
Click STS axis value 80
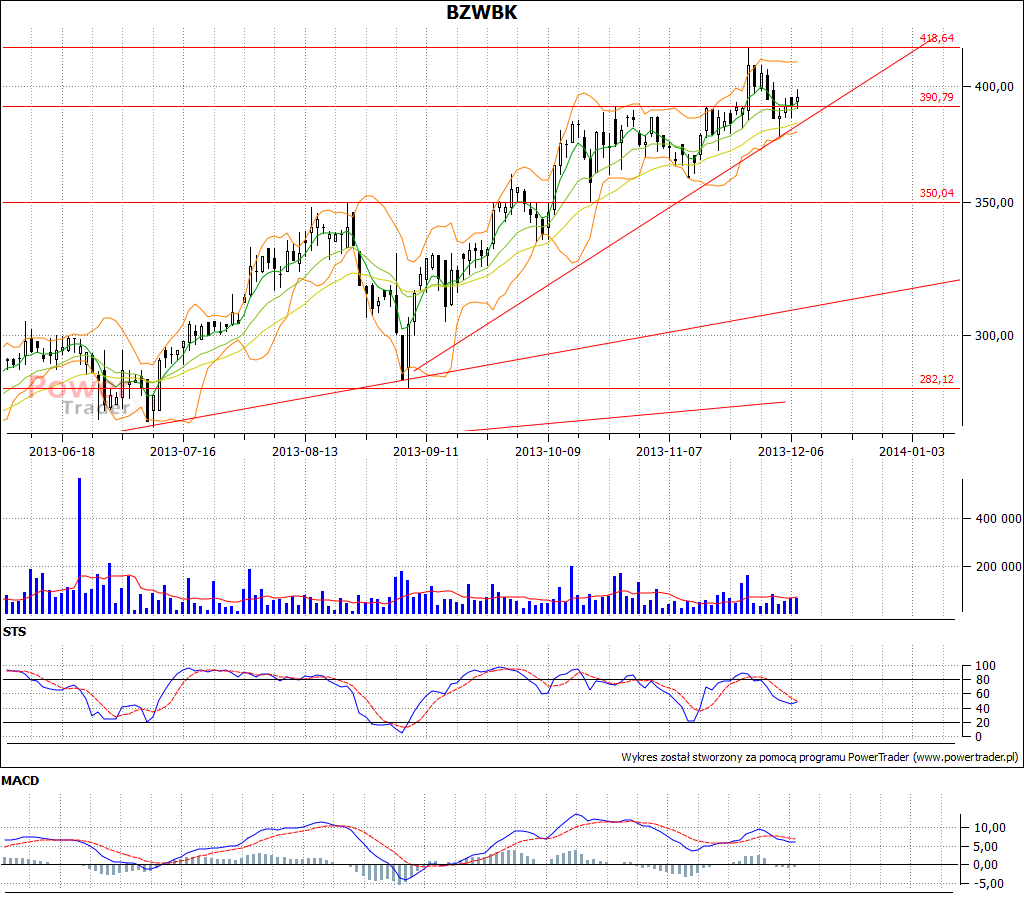[982, 680]
